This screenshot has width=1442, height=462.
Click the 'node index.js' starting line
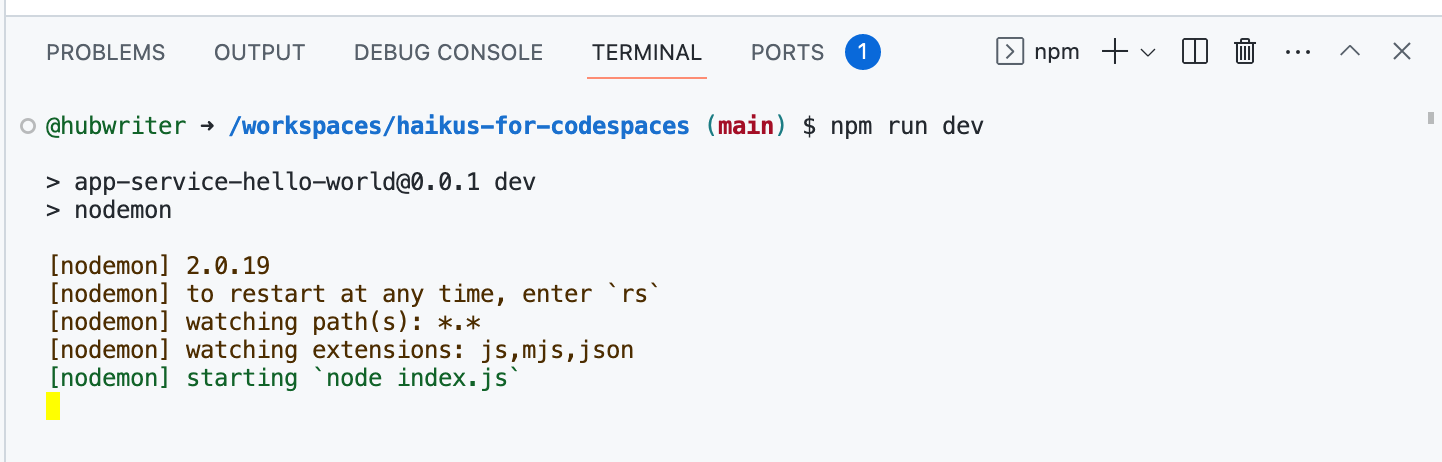pos(285,378)
